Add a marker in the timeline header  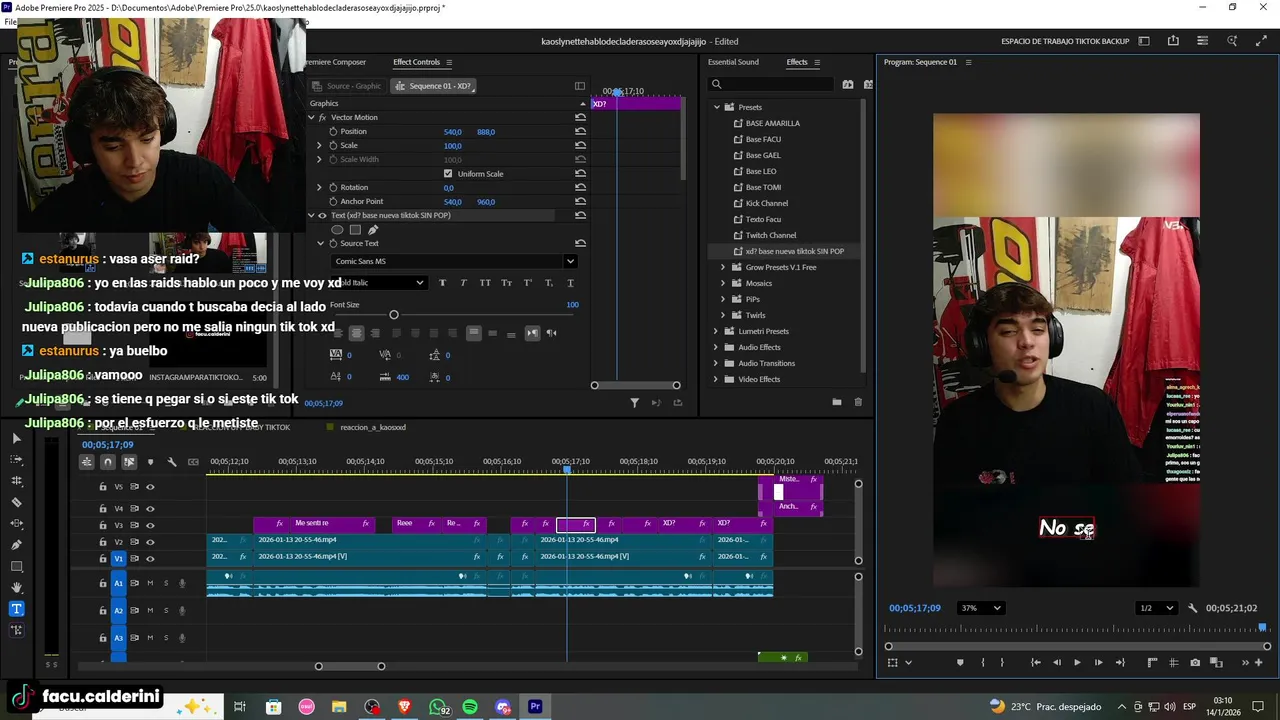[x=150, y=462]
